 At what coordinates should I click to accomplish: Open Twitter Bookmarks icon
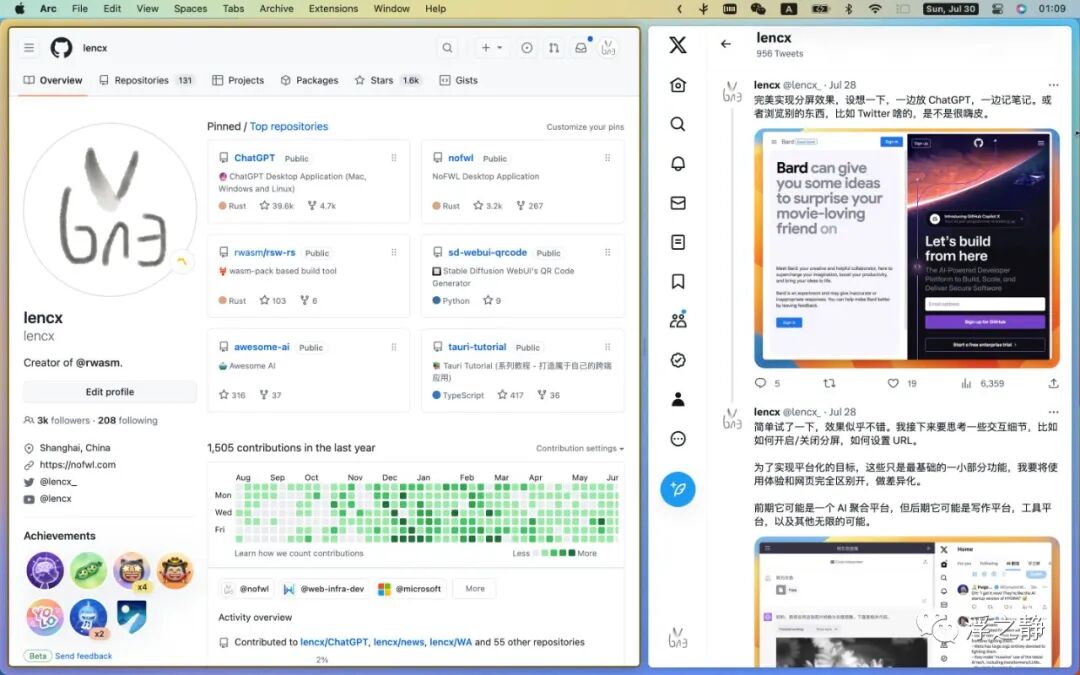pos(678,282)
